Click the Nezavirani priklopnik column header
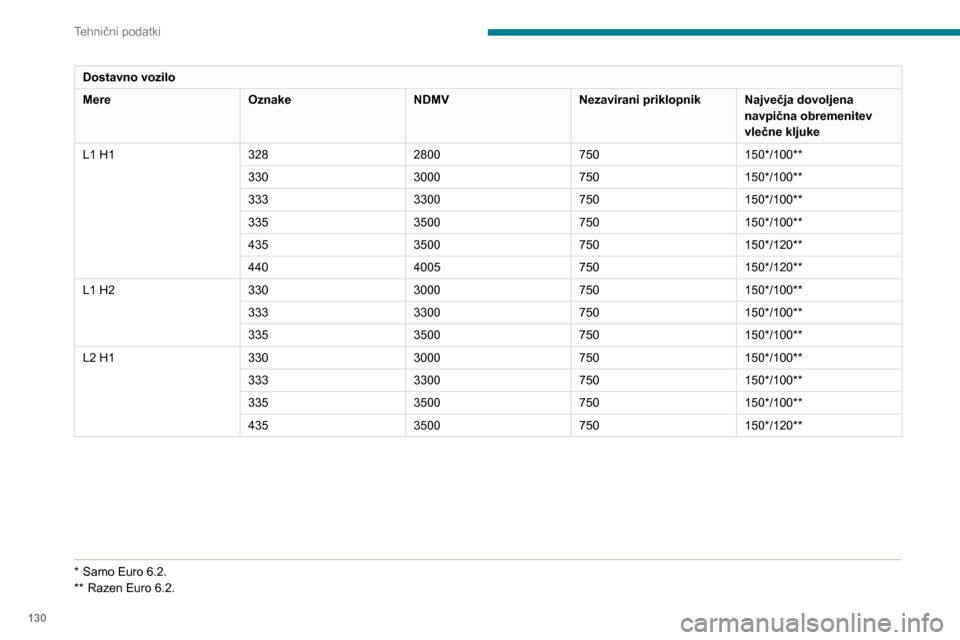 639,101
